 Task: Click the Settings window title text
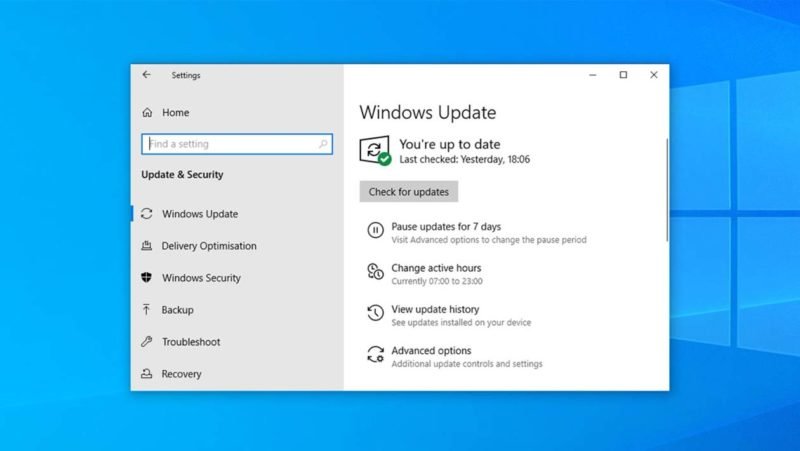(186, 75)
